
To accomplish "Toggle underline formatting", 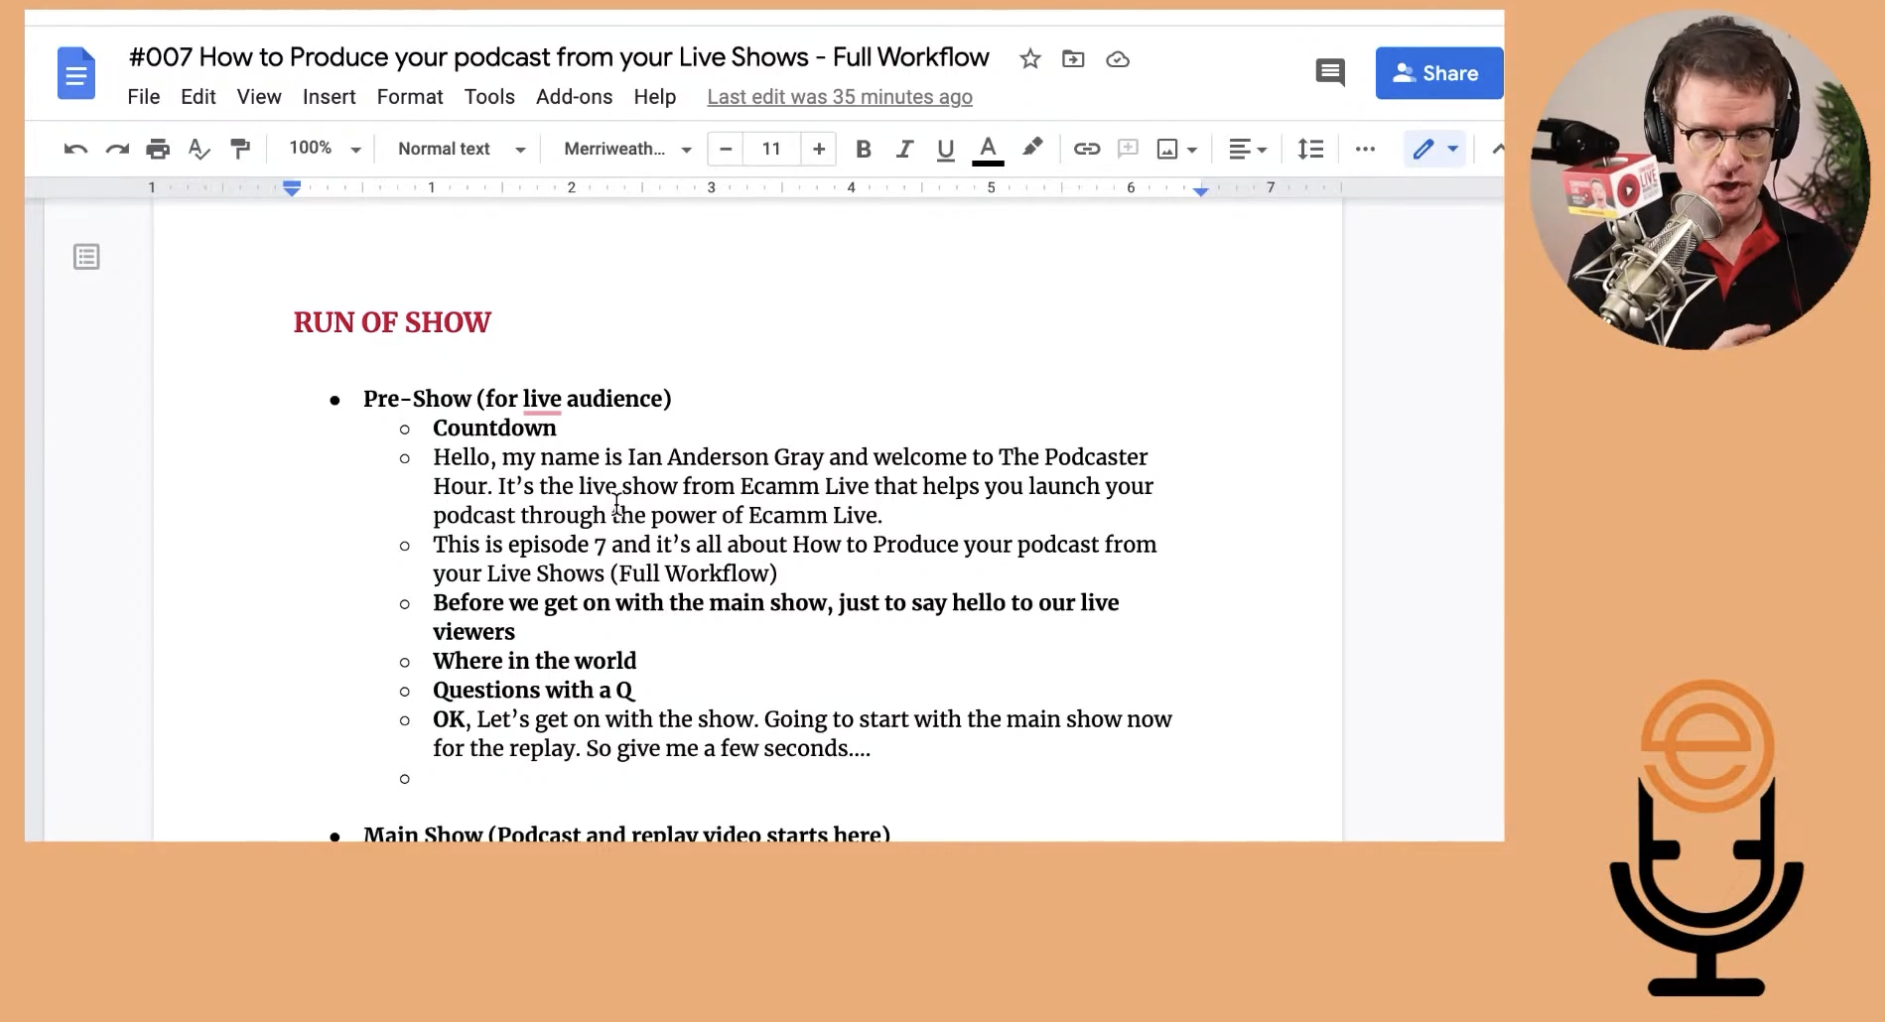I will 944,148.
